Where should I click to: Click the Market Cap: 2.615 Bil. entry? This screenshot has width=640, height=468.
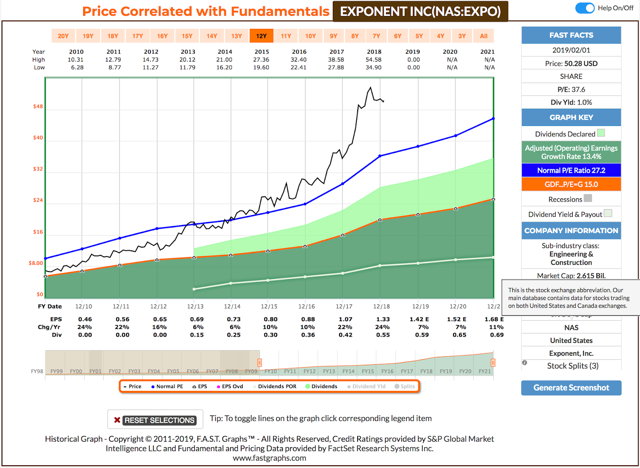point(571,276)
